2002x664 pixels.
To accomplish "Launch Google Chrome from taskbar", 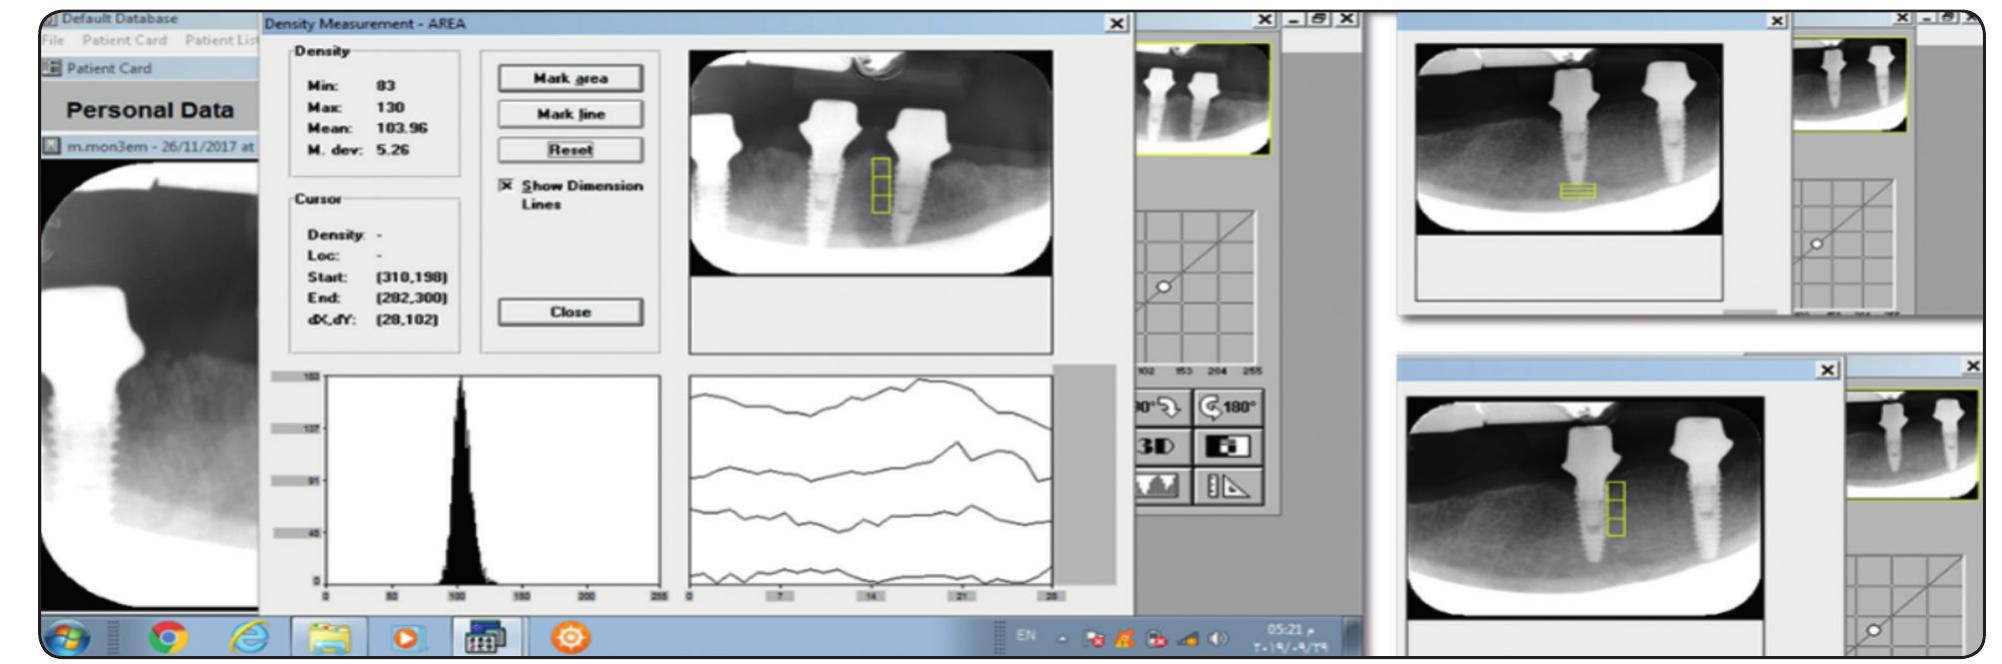I will (168, 637).
